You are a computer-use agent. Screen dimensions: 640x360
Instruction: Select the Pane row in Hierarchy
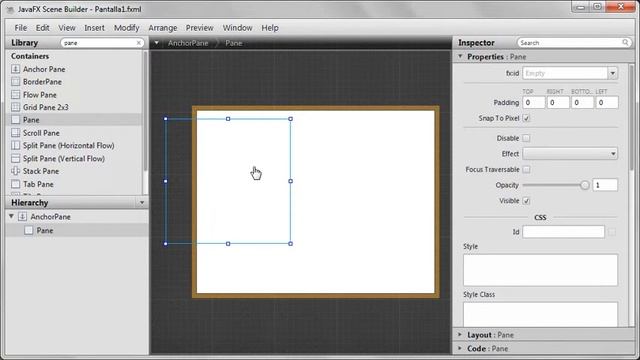click(77, 230)
